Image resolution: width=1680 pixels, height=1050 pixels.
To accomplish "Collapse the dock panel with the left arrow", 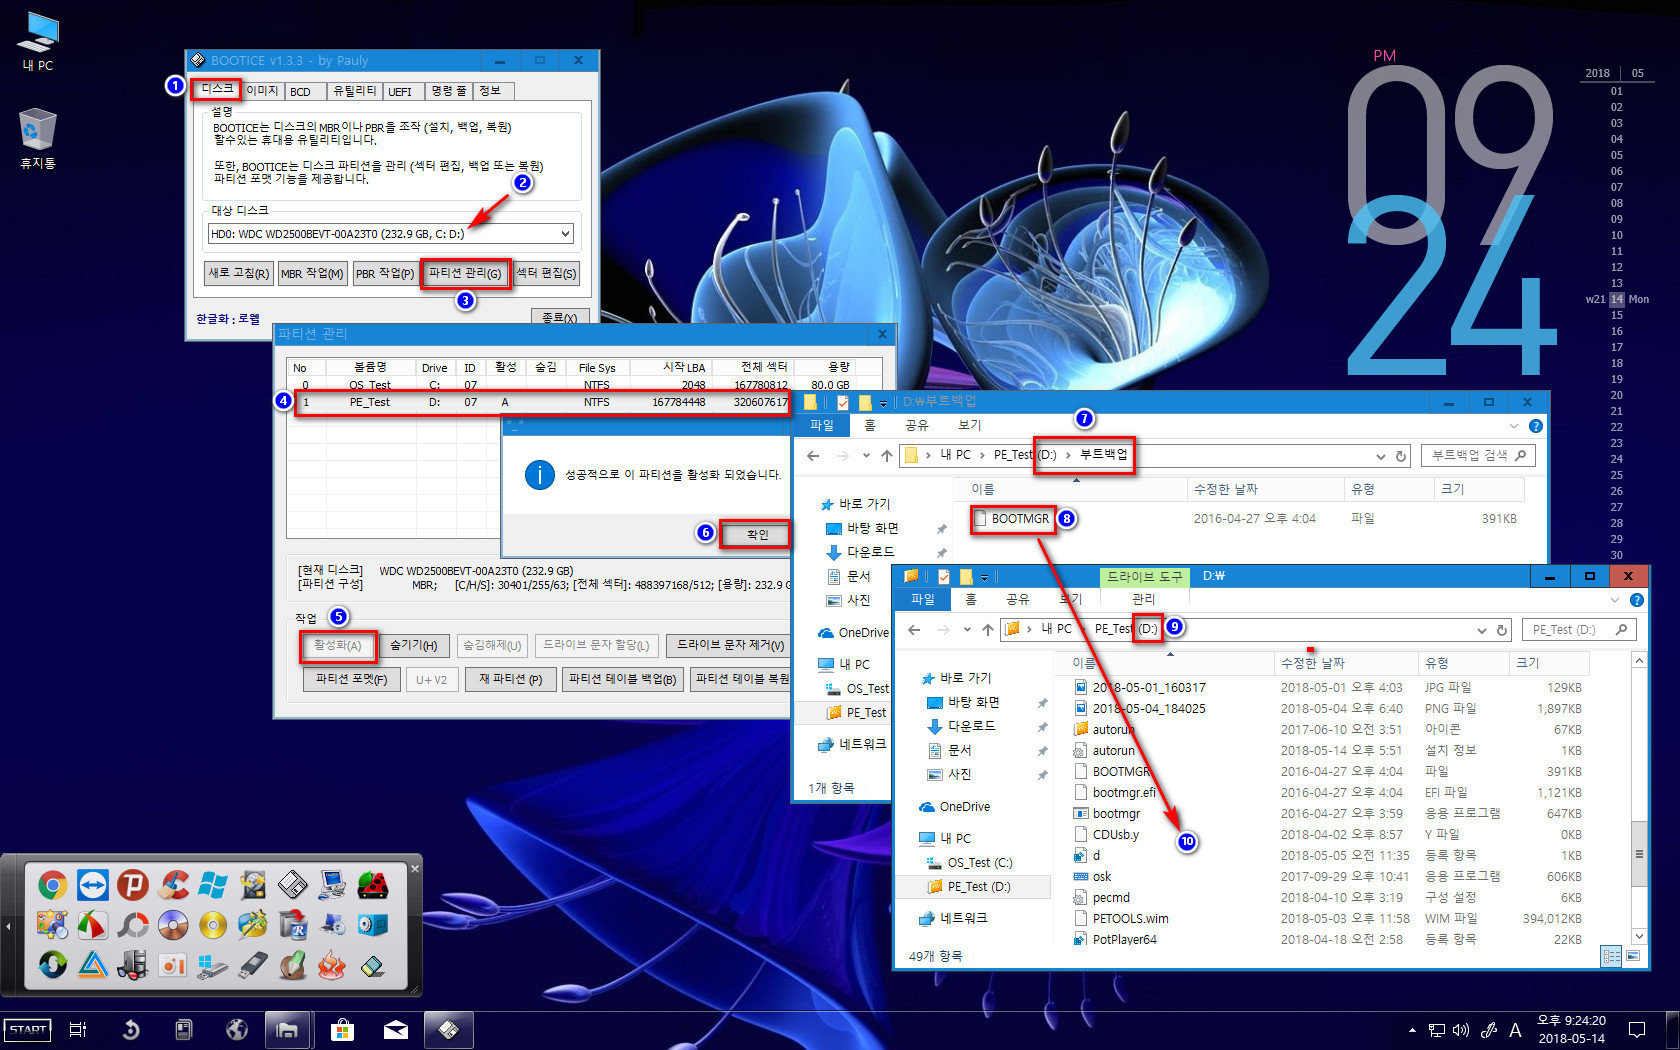I will point(9,926).
